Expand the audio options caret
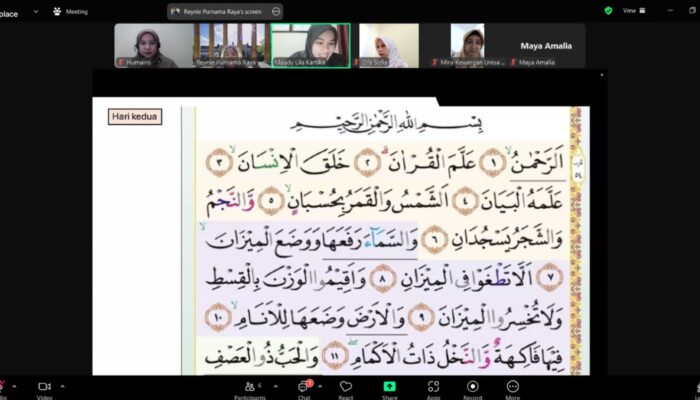Image resolution: width=700 pixels, height=400 pixels. coord(14,386)
